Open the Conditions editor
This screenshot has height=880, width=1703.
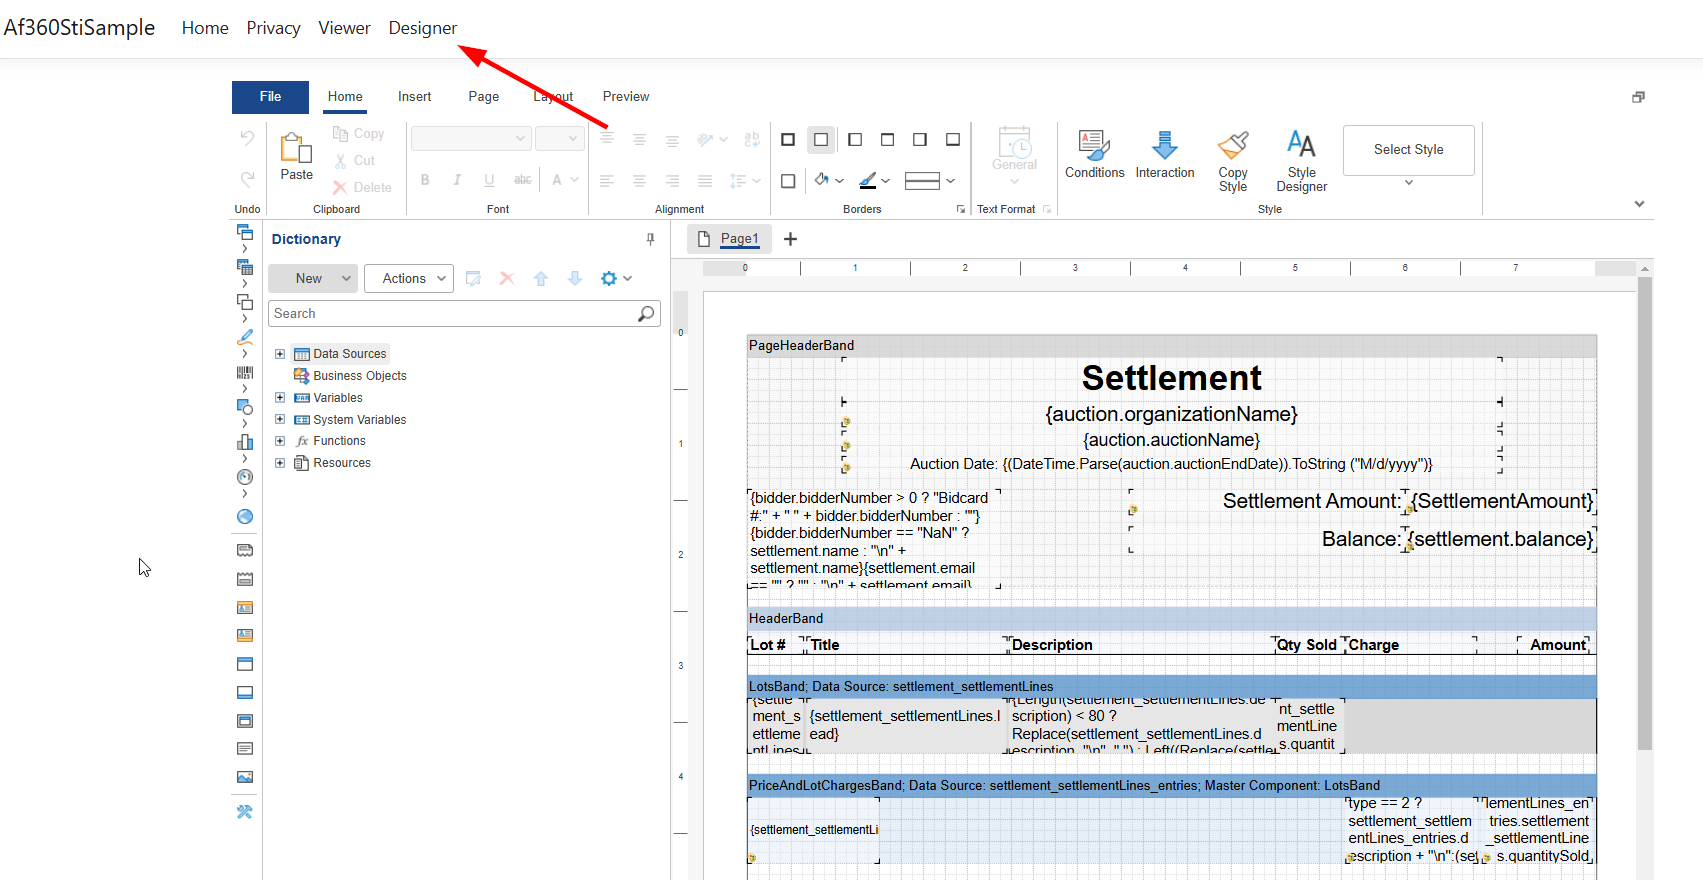click(1094, 155)
